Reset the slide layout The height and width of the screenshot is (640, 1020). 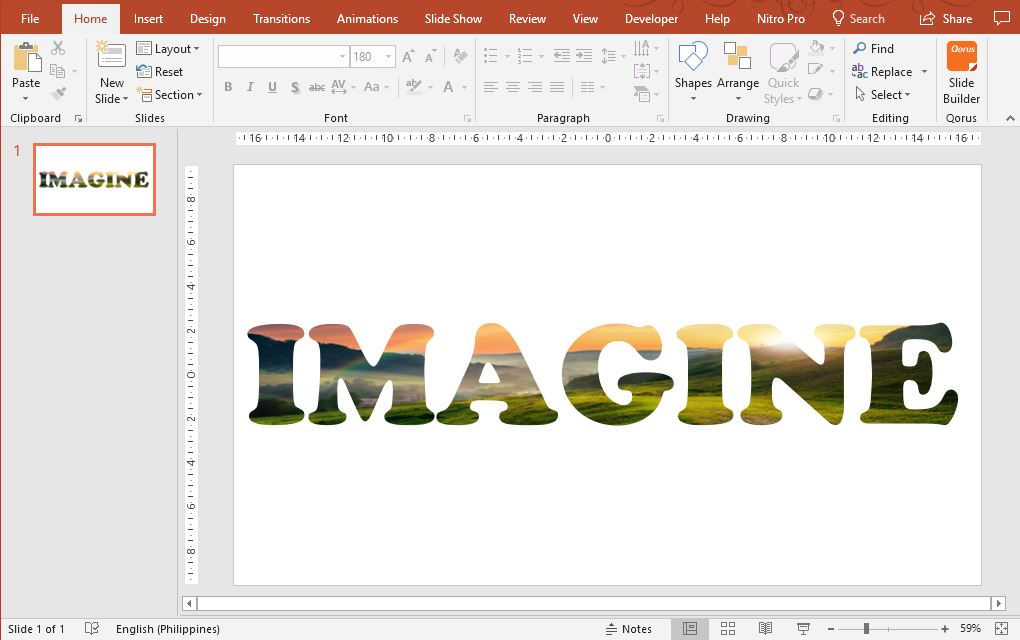pos(160,72)
